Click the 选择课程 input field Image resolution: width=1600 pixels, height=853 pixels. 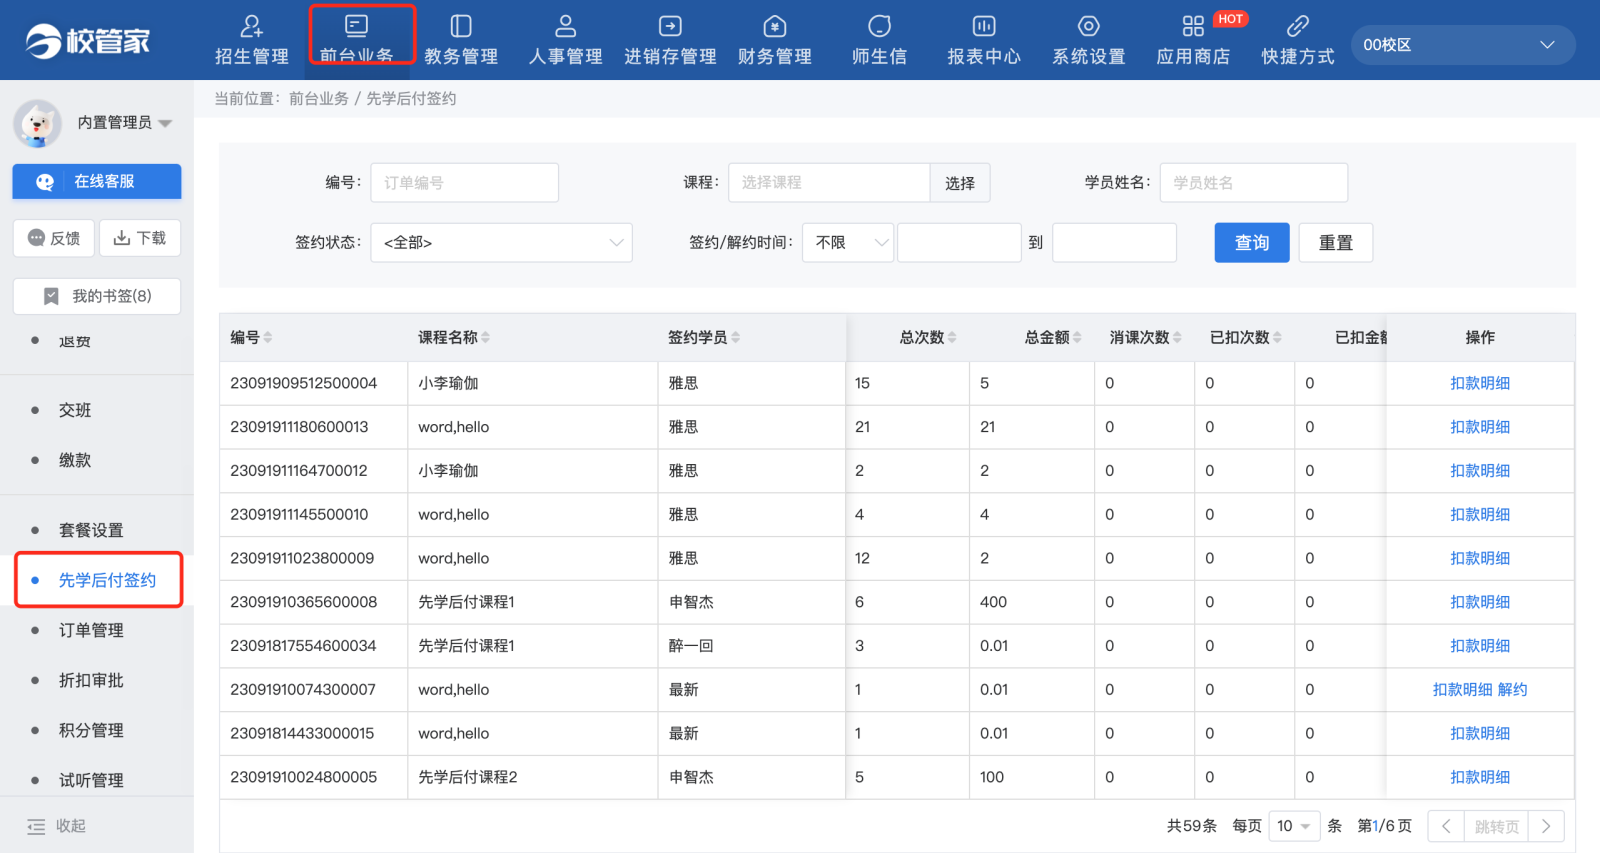point(829,183)
